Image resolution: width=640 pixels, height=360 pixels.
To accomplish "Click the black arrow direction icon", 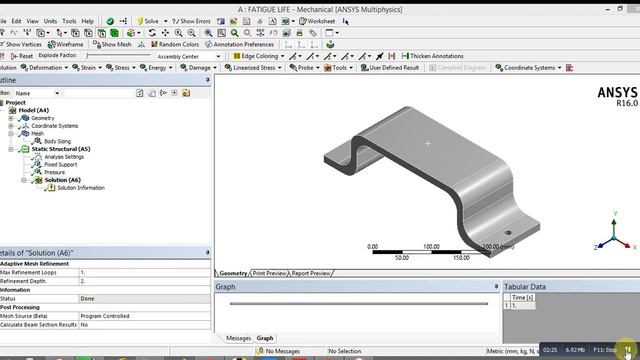I will click(x=380, y=56).
